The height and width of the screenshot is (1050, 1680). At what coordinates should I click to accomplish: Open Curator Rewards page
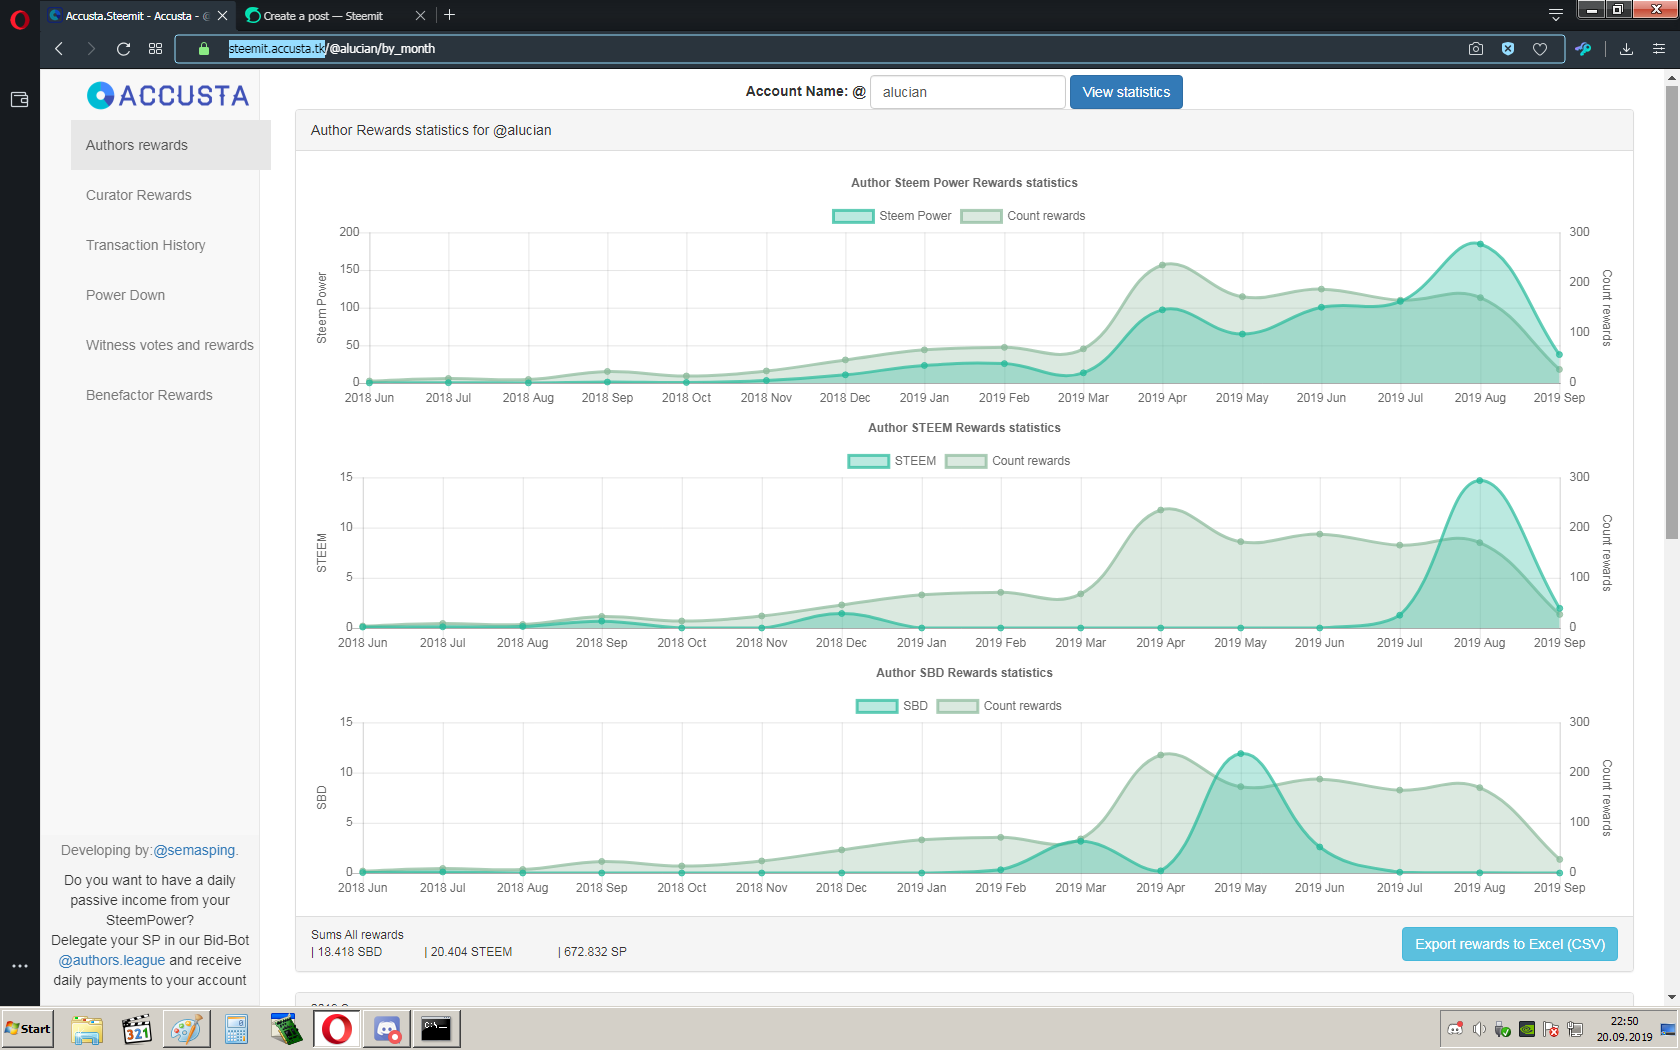[x=138, y=195]
